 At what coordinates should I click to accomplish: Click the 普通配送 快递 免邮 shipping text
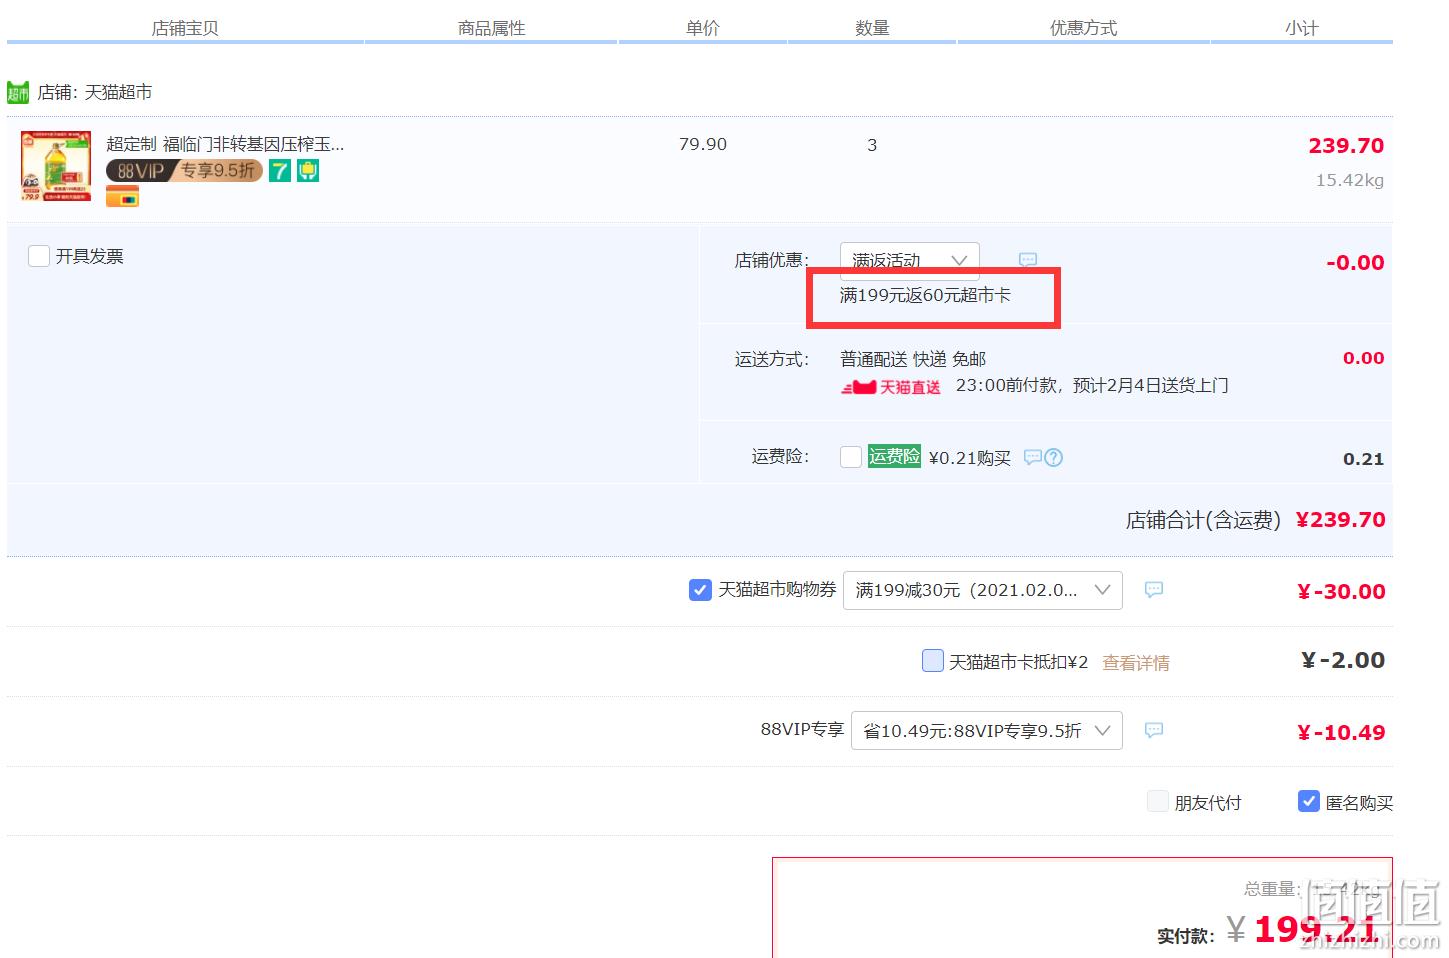click(913, 359)
